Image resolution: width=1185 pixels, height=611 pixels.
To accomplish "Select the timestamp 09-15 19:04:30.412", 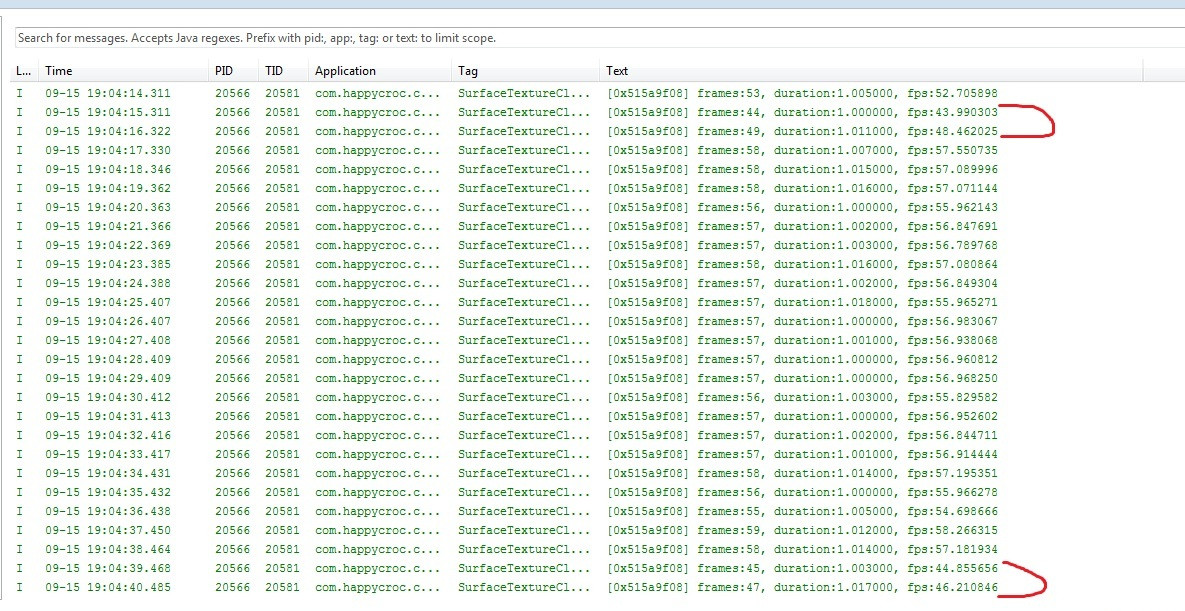I will pos(107,397).
